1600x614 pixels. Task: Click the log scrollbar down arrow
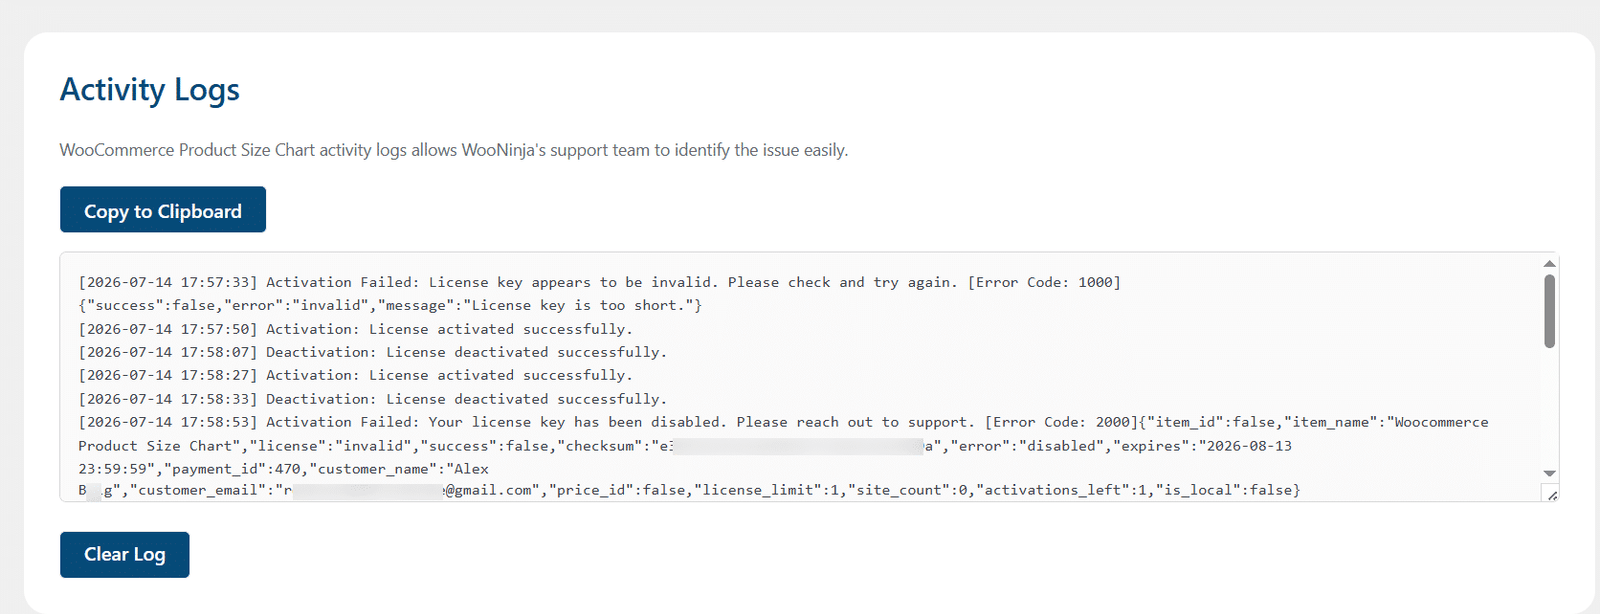(x=1549, y=473)
